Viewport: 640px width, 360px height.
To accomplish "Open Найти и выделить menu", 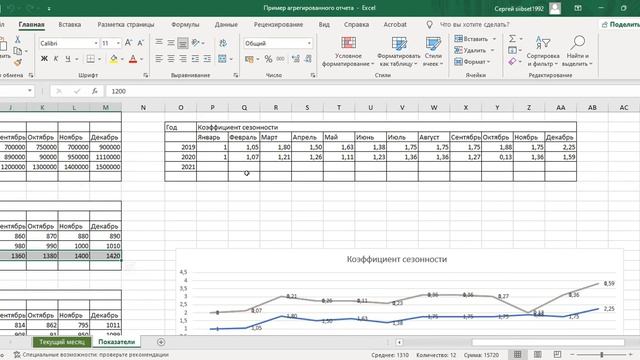I will click(577, 51).
